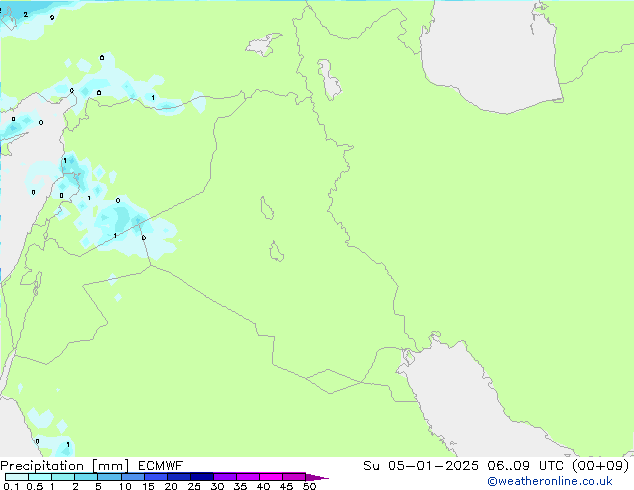634x490 pixels.
Task: Select the 5-10 mm legend color box
Action: pyautogui.click(x=109, y=477)
